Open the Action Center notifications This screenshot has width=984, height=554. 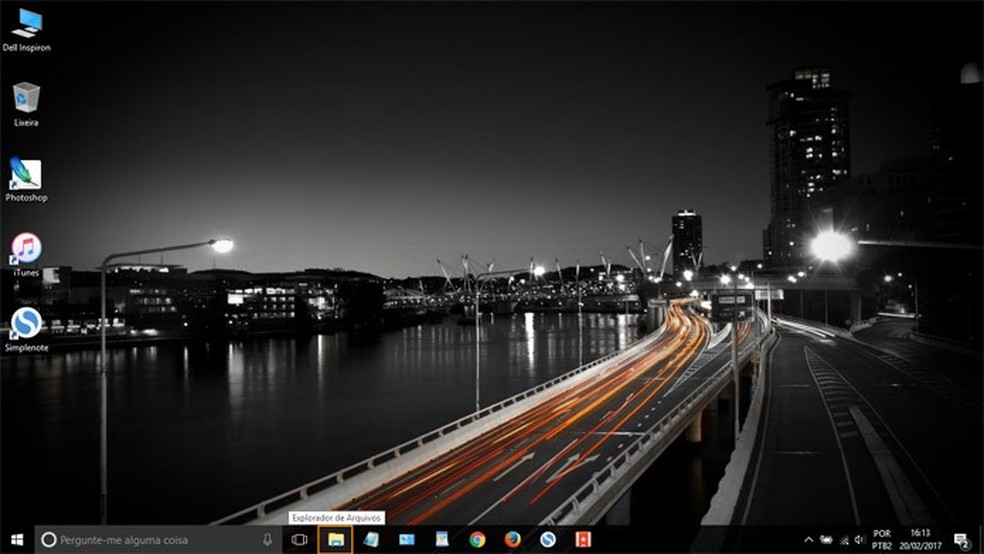coord(962,540)
